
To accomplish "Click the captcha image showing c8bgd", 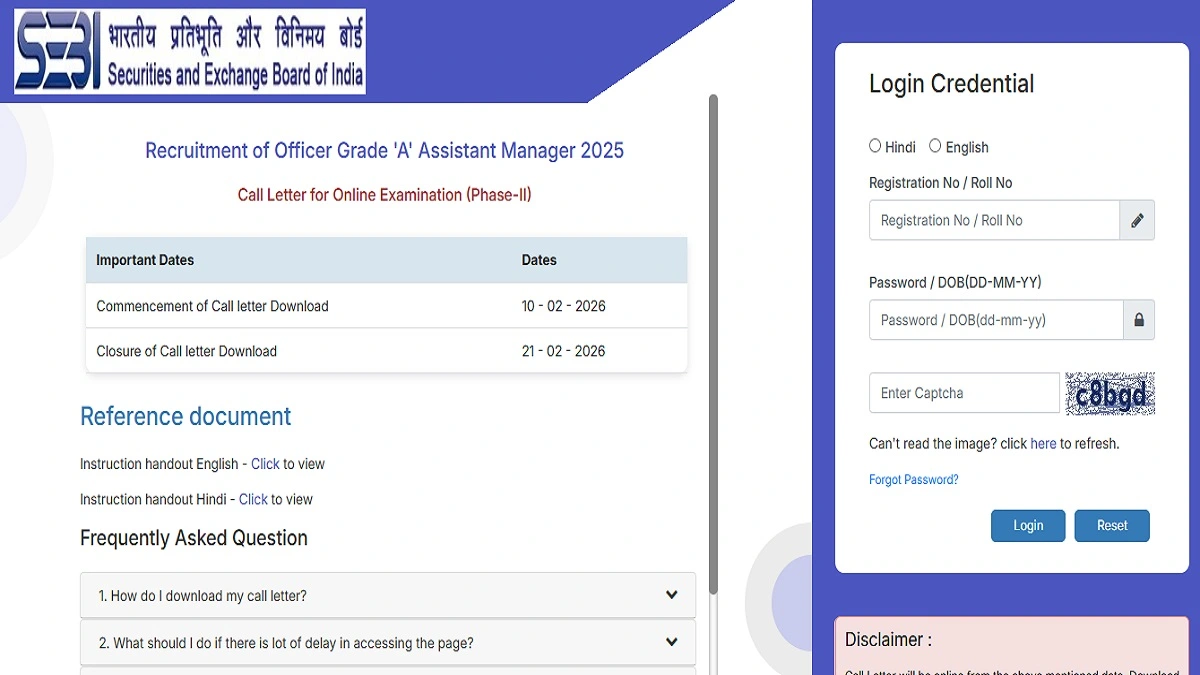I will [1110, 393].
